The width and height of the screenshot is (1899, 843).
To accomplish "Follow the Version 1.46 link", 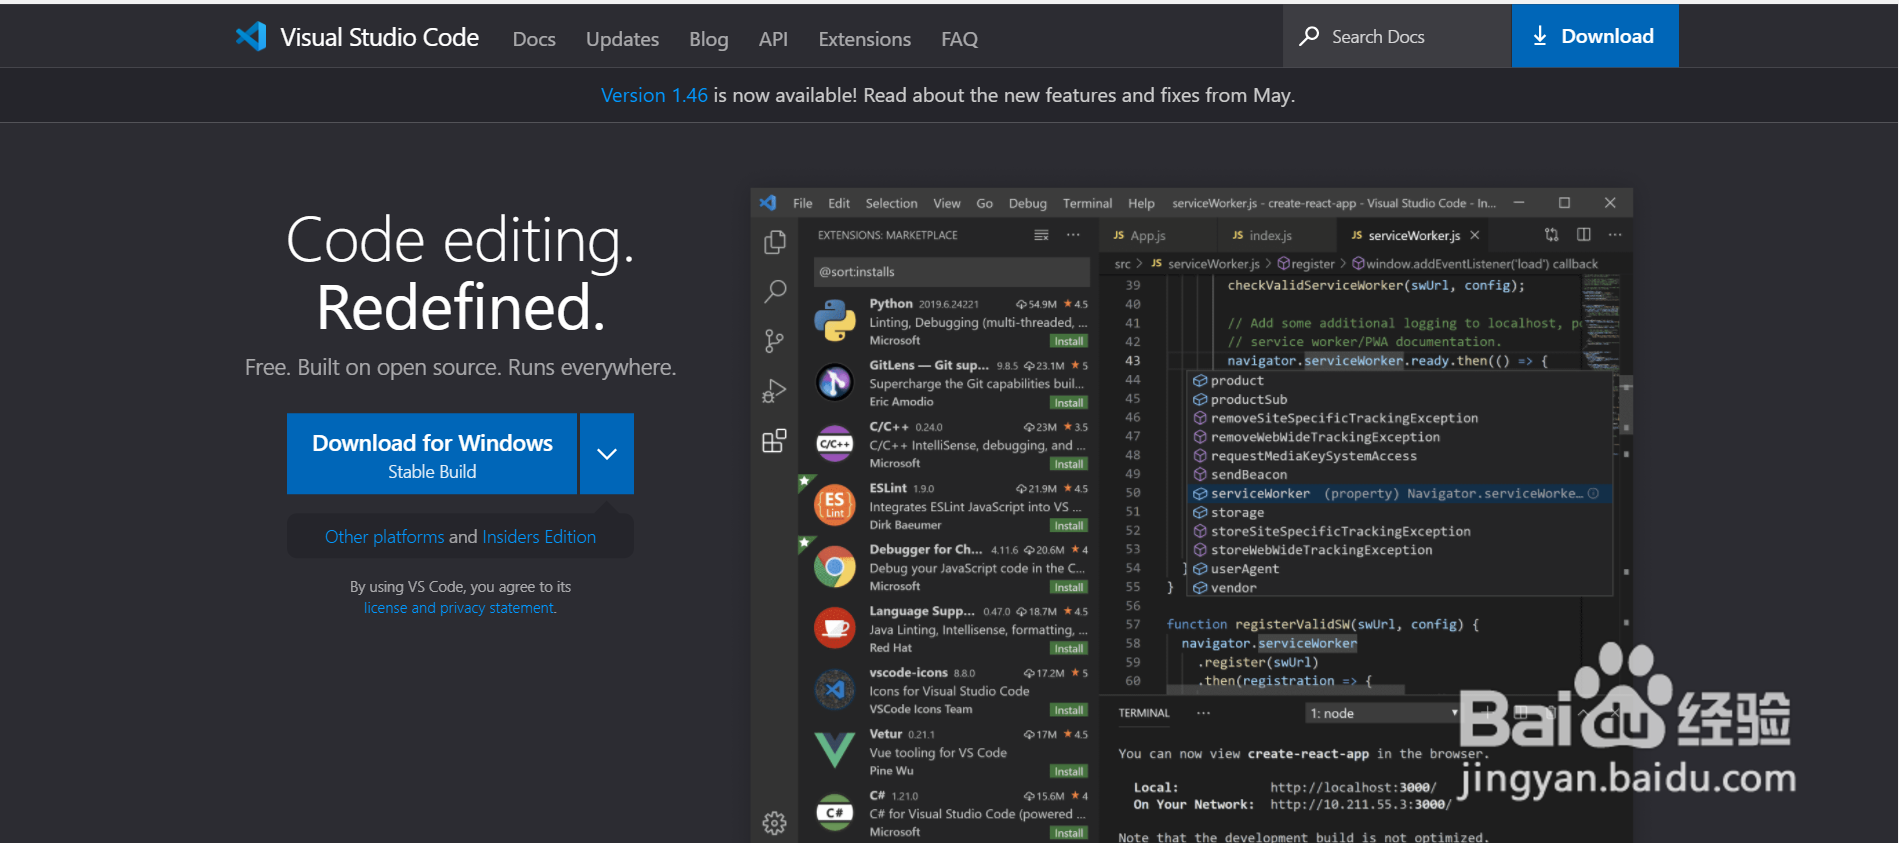I will click(654, 95).
